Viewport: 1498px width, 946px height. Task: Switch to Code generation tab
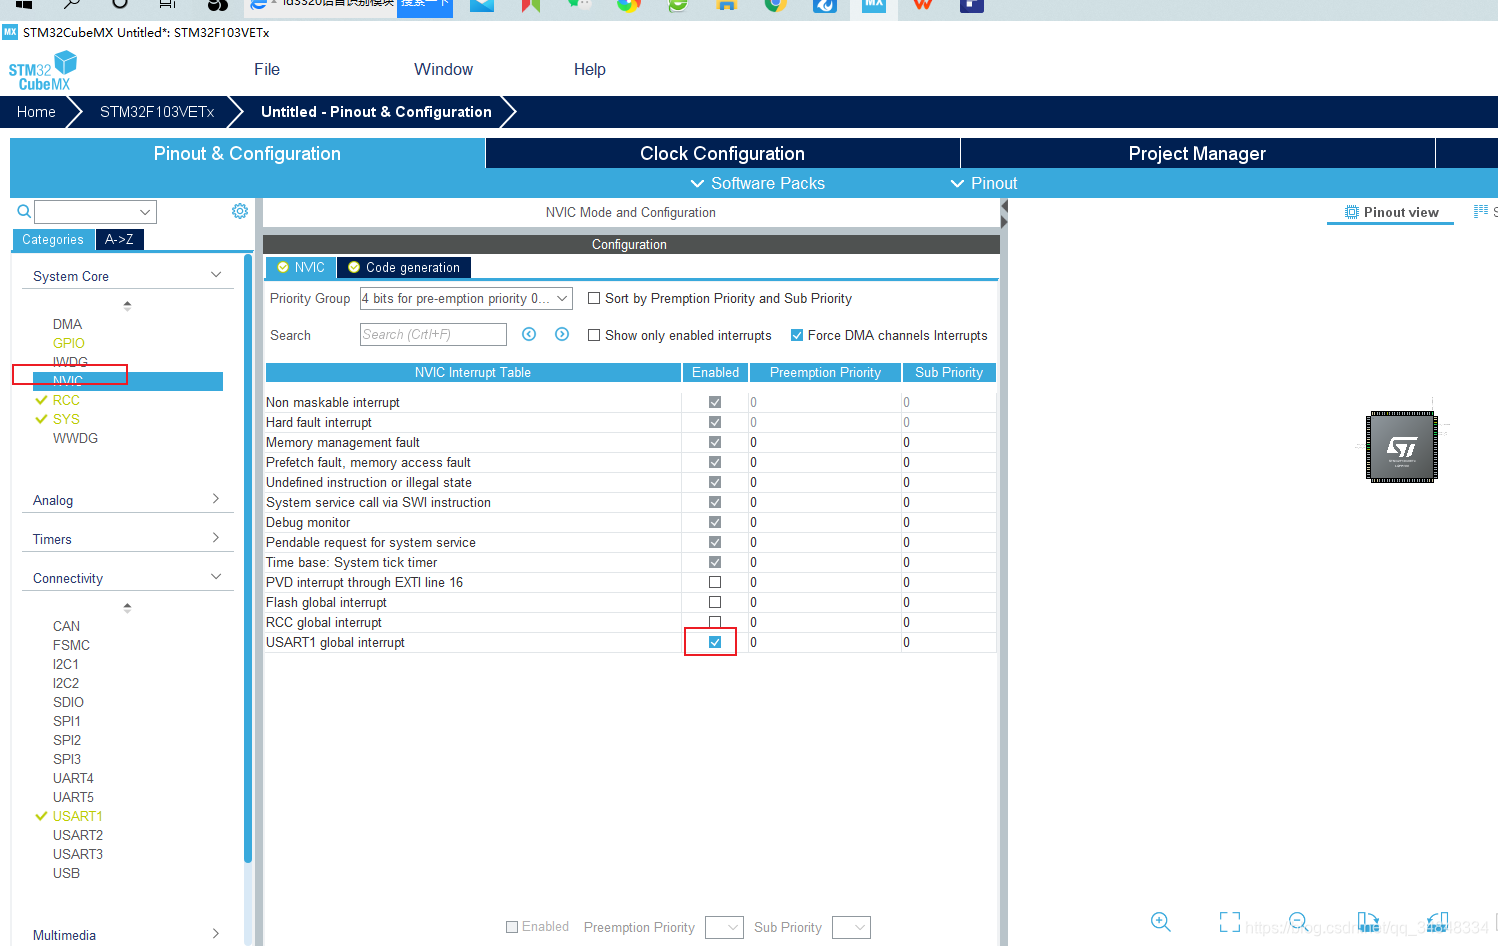pos(404,267)
